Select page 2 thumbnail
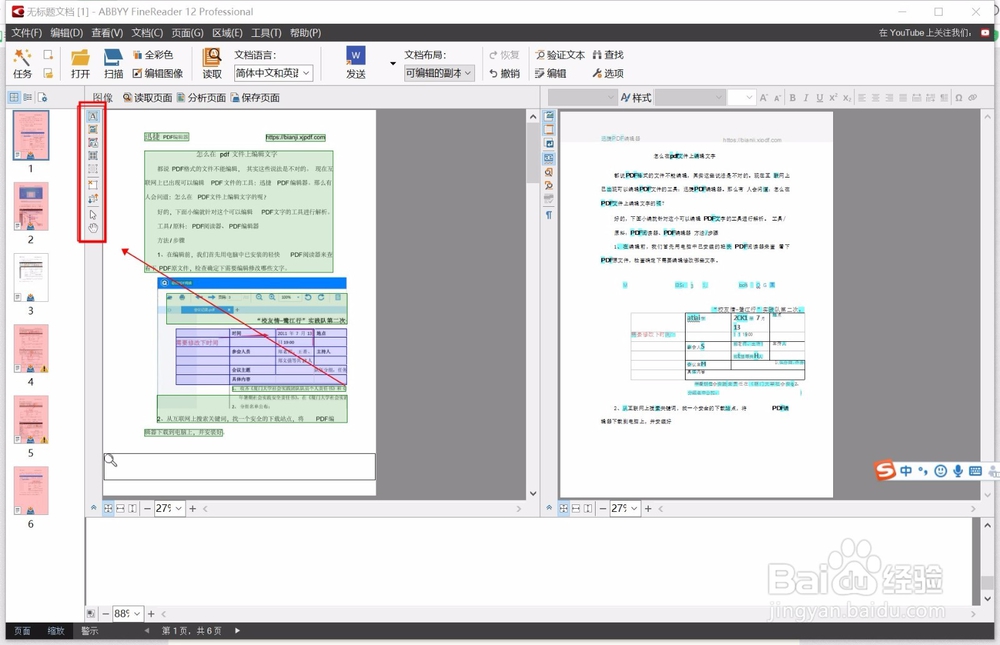The width and height of the screenshot is (1000, 645). click(x=31, y=207)
